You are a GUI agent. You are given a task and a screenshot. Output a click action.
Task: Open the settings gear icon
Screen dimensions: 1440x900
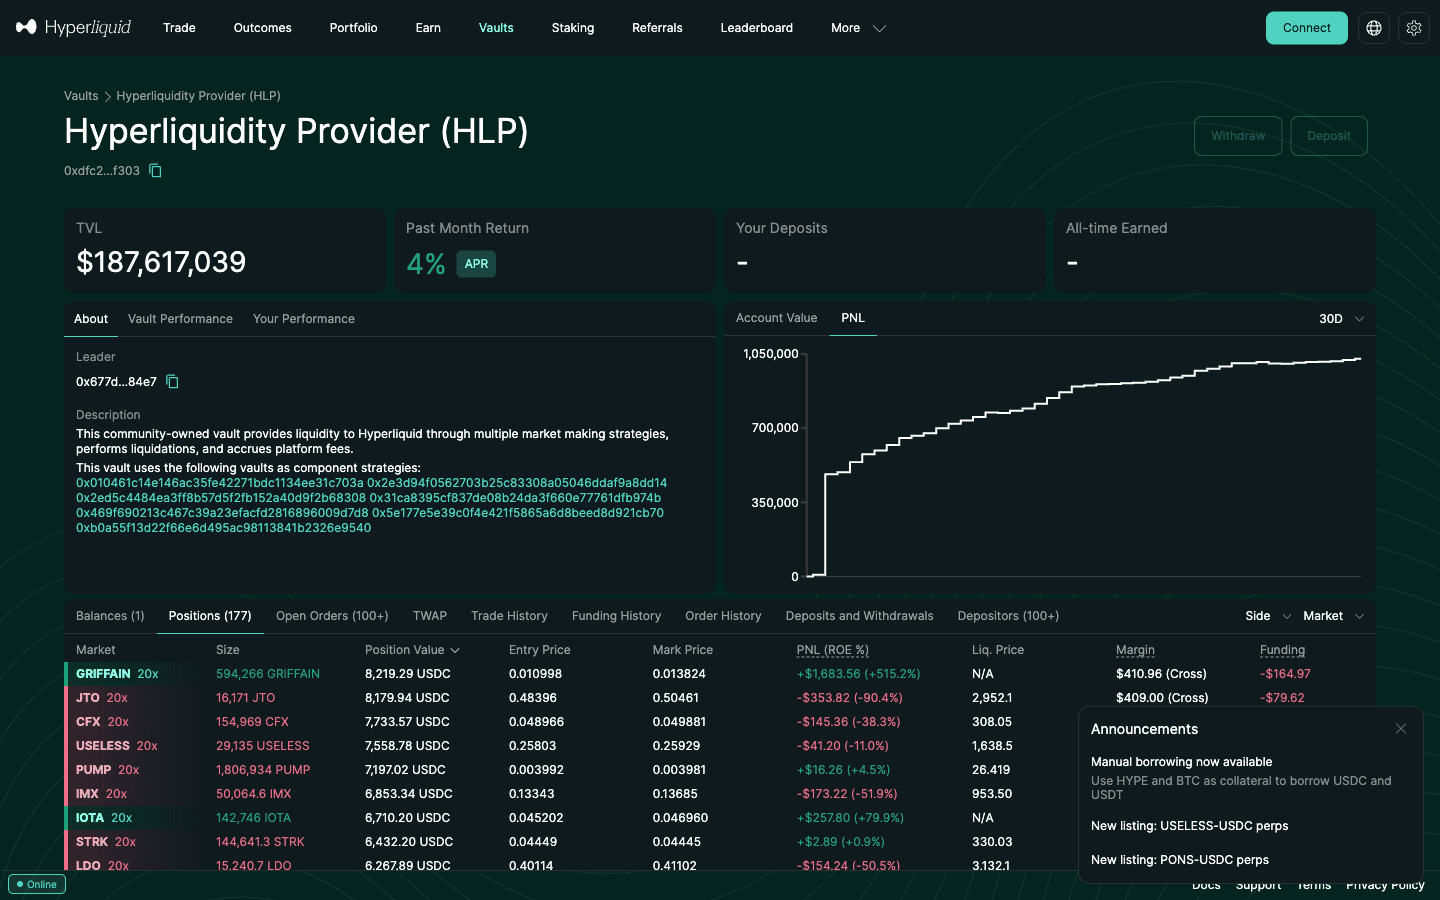click(1414, 28)
